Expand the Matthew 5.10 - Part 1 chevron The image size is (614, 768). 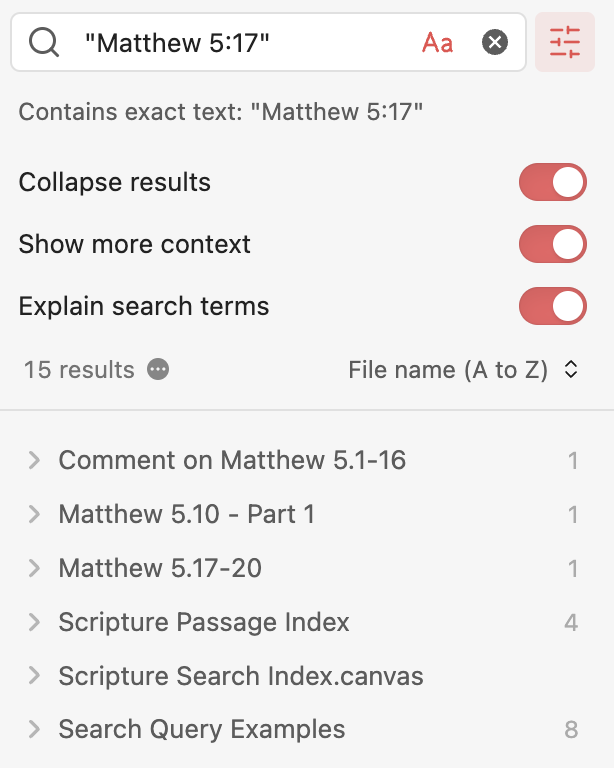coord(34,515)
